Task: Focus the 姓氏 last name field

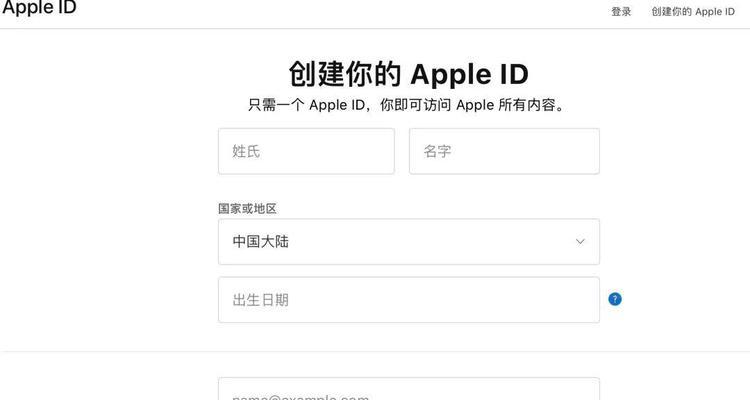Action: 306,151
